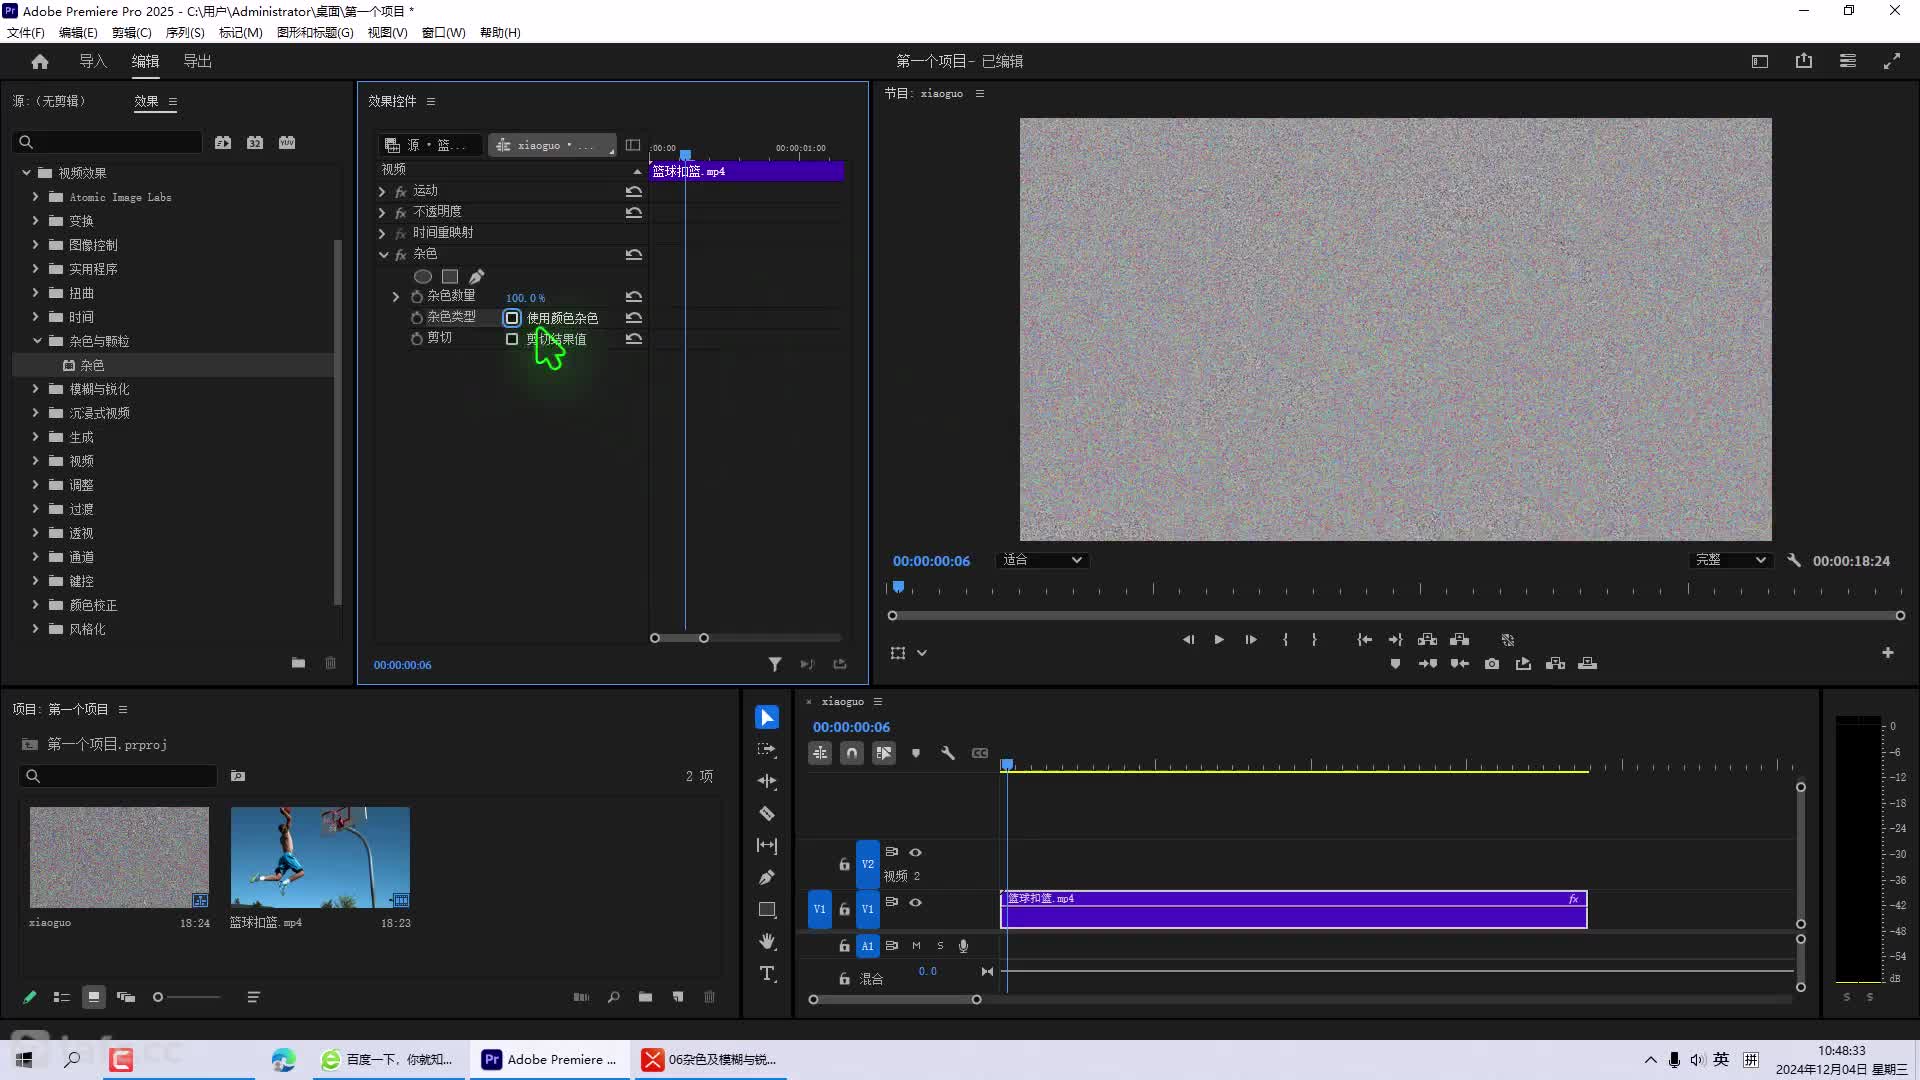Switch to 导入 tab

click(x=93, y=61)
